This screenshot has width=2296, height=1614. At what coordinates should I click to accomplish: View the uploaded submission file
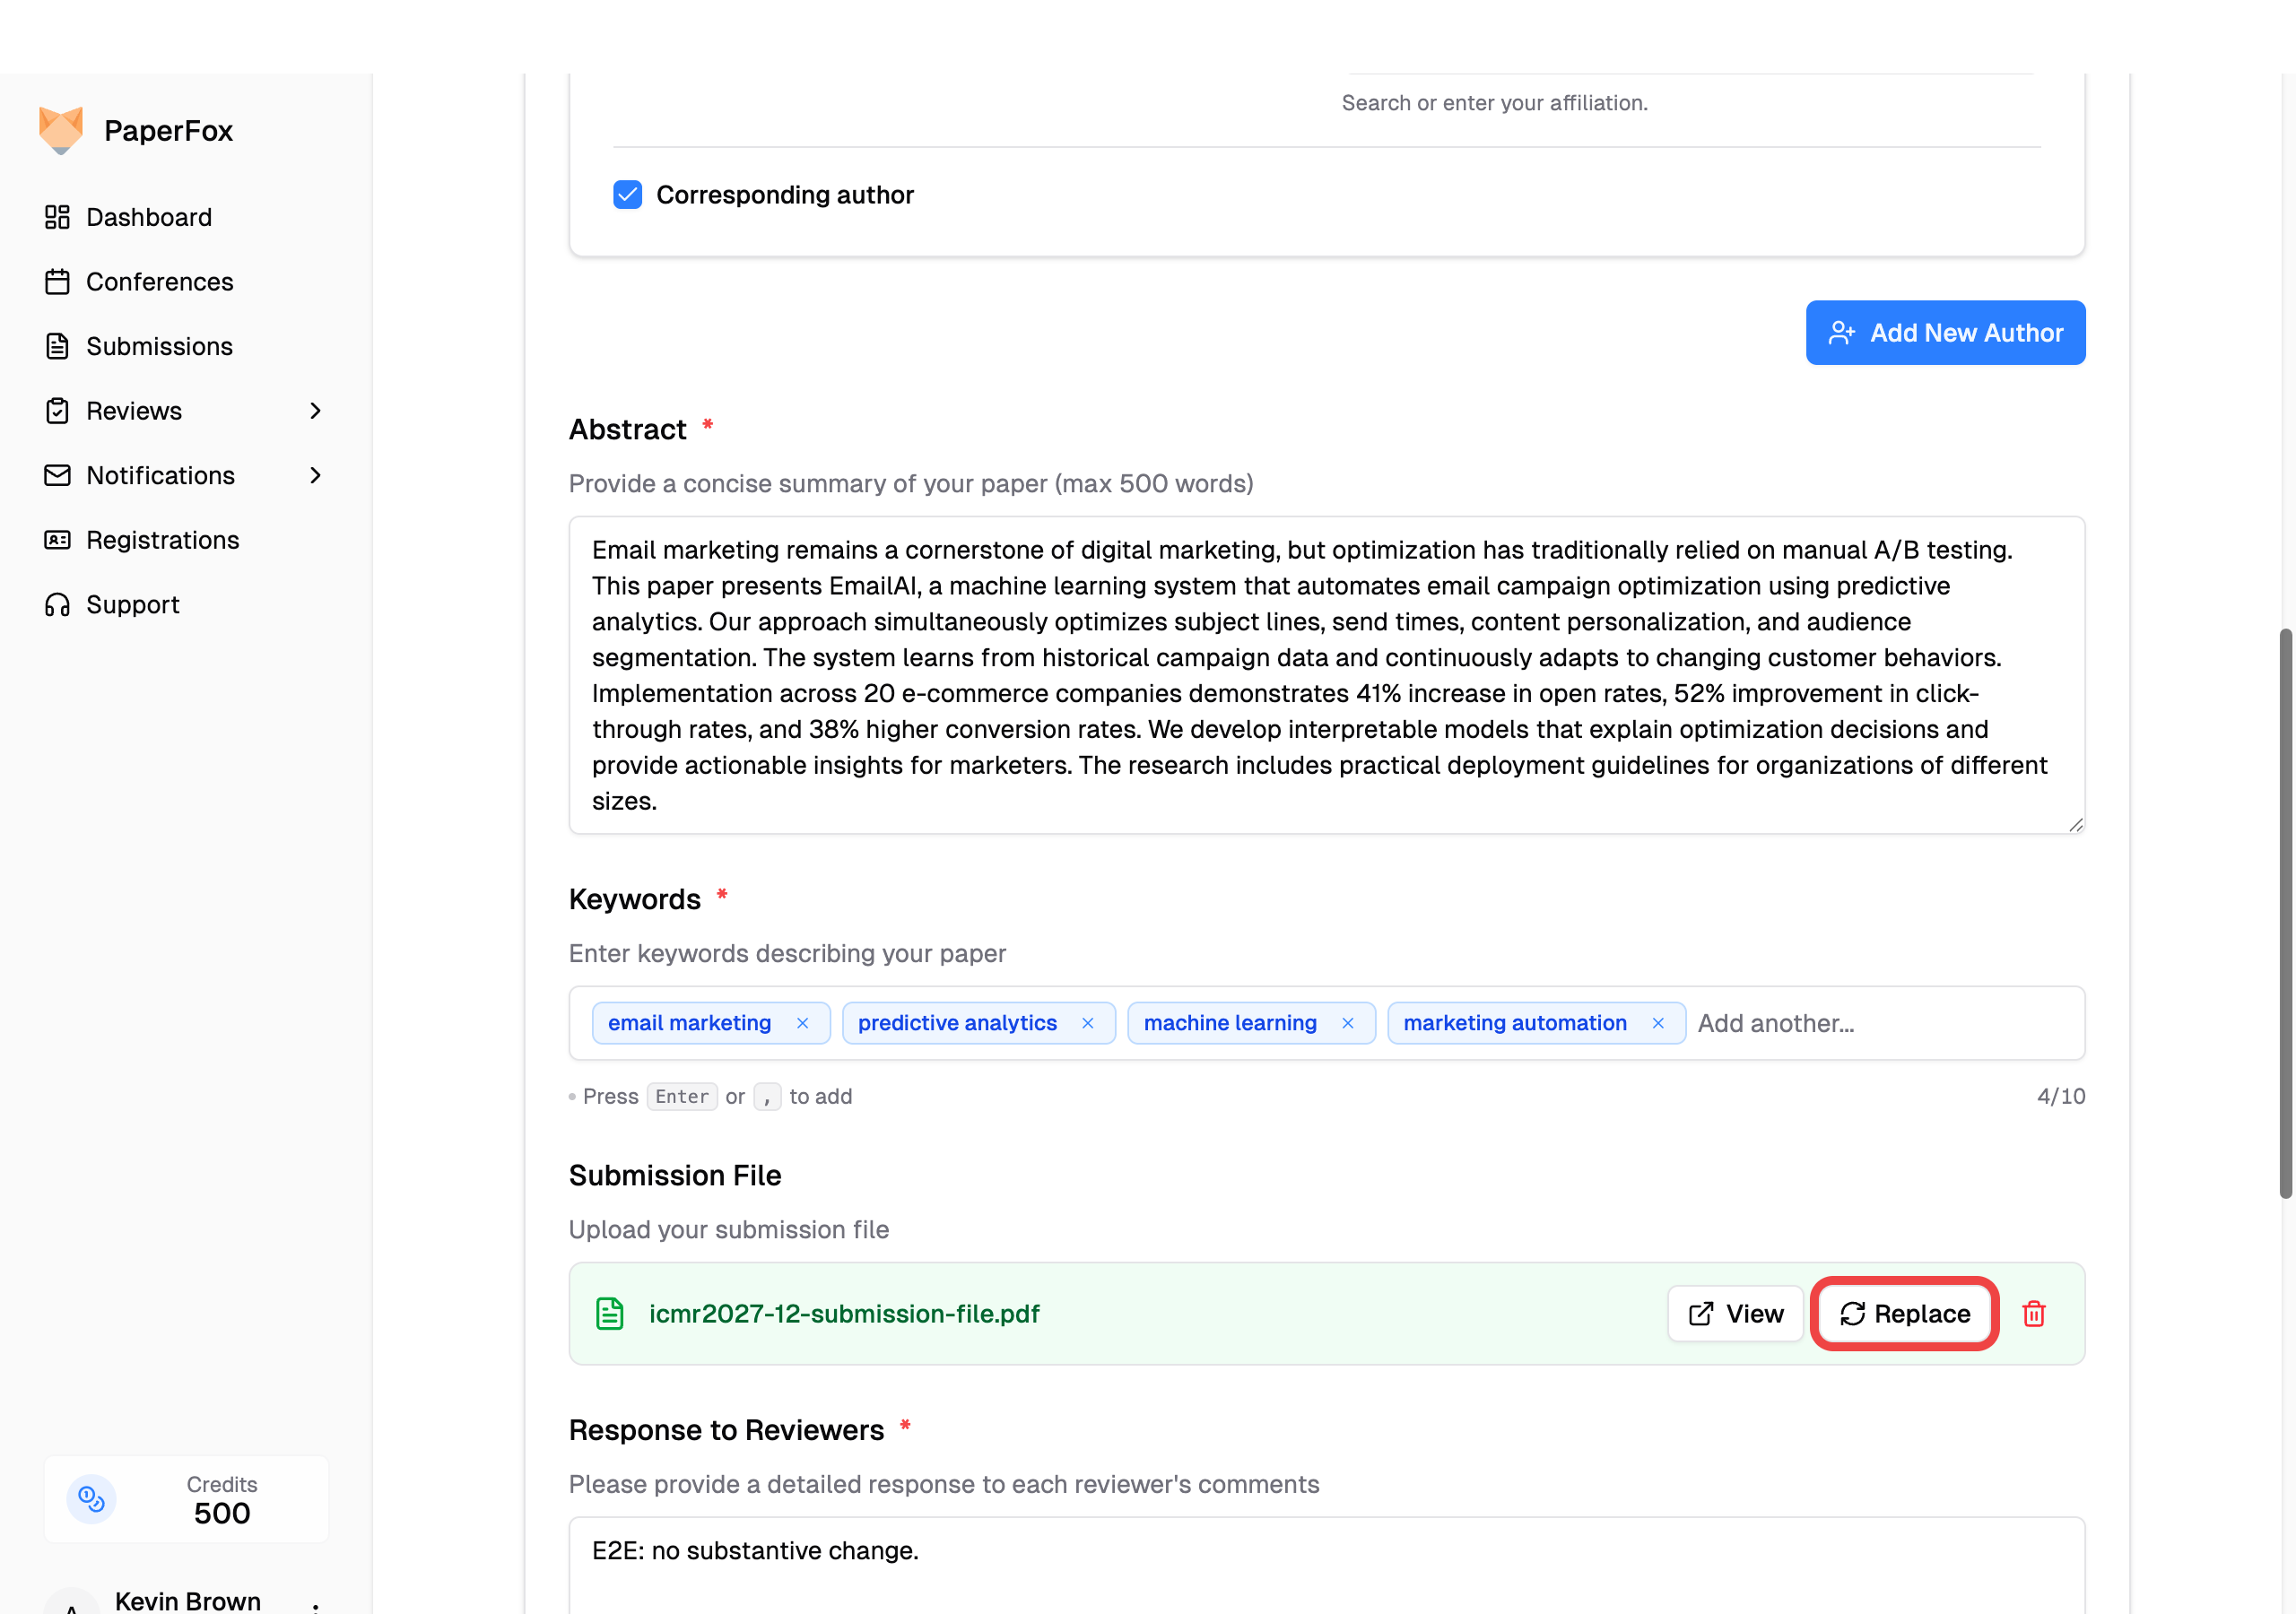[1735, 1313]
